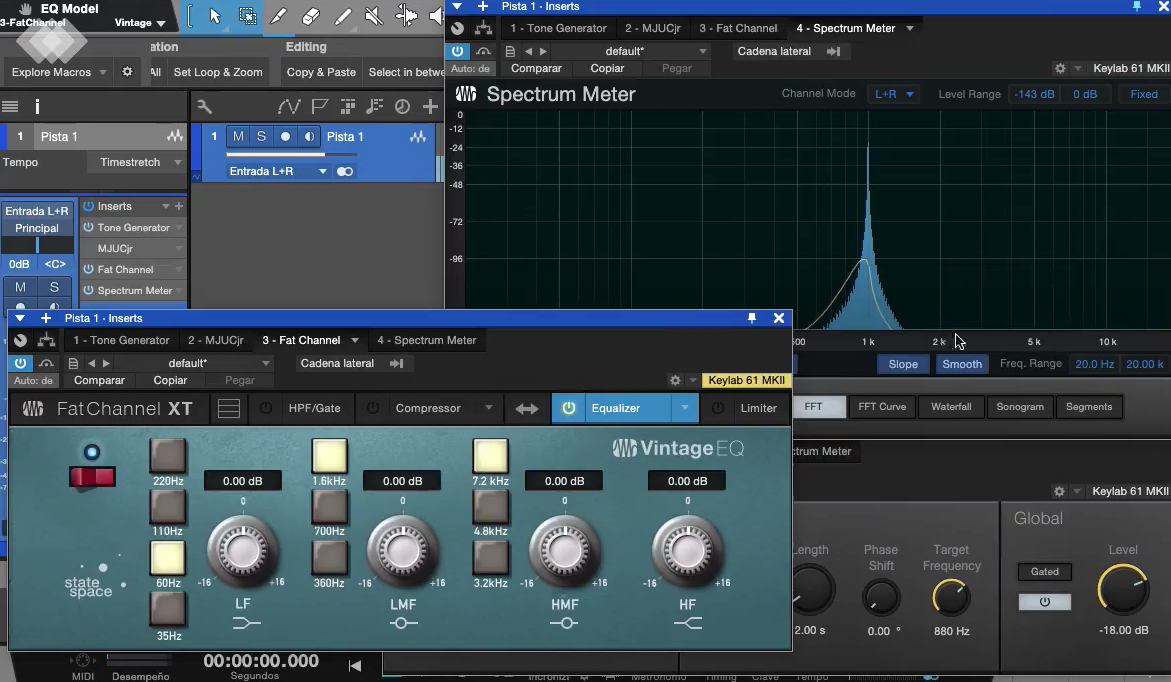Open the Compressor model dropdown arrow

(488, 408)
